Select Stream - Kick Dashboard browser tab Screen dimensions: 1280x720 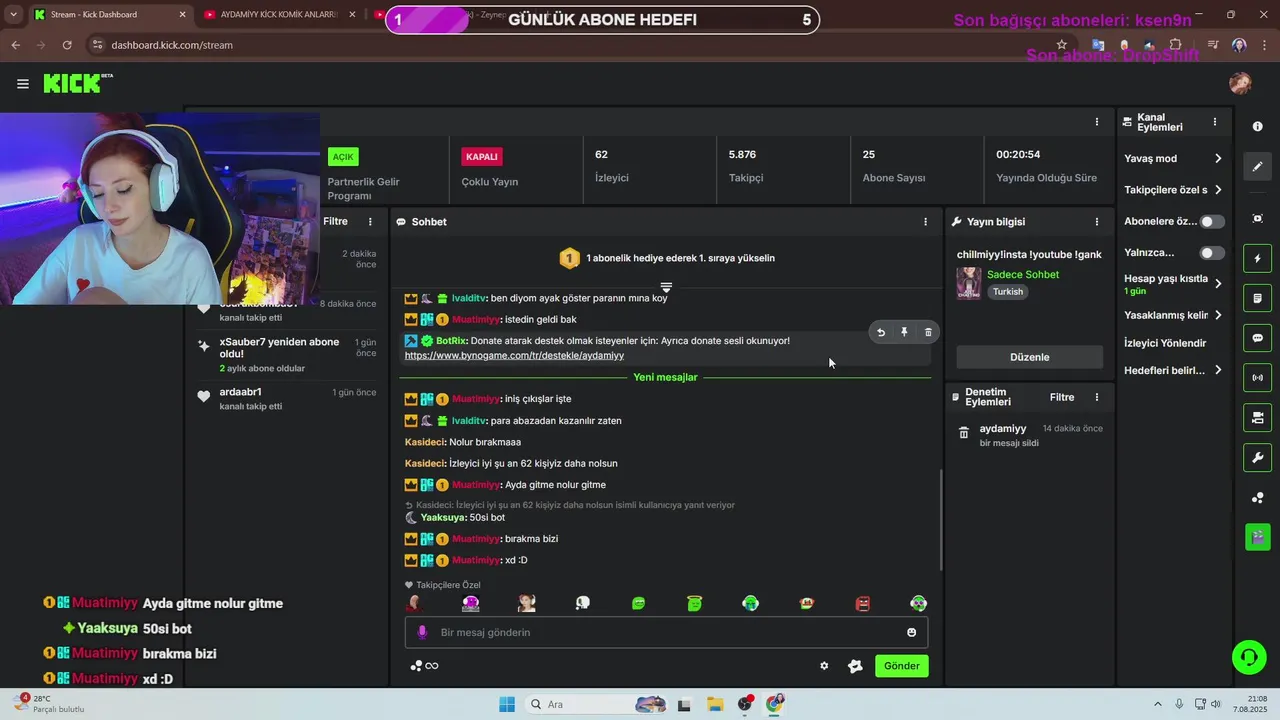coord(109,15)
